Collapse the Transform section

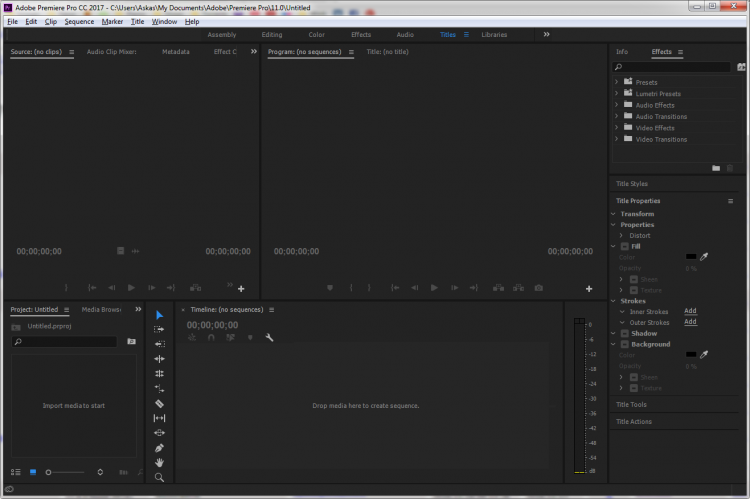tap(614, 214)
